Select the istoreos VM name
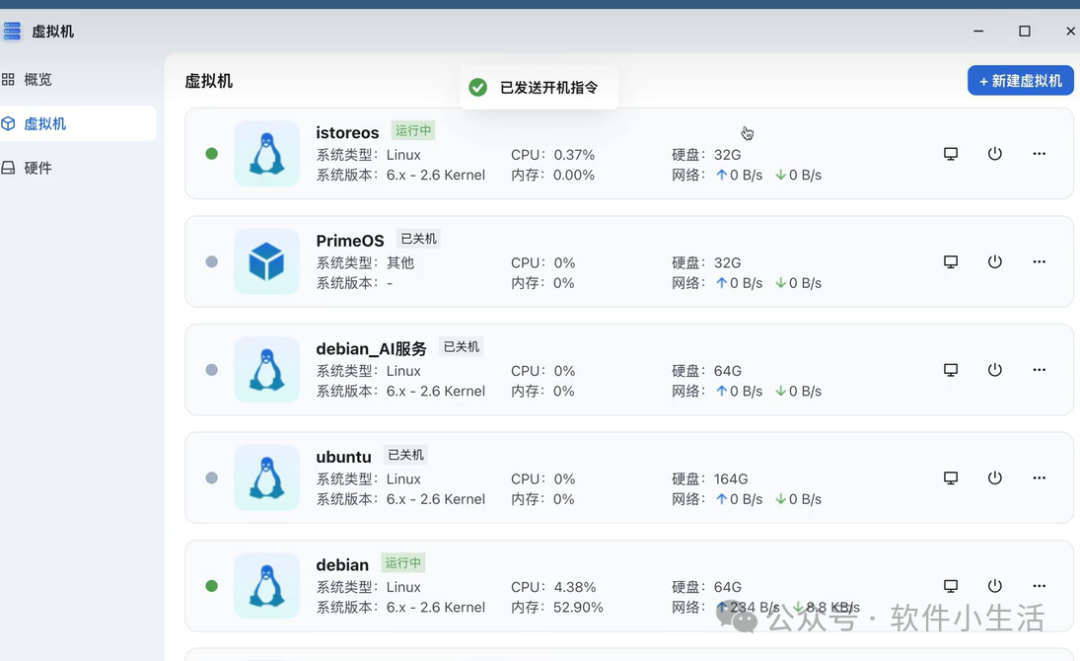The width and height of the screenshot is (1080, 661). tap(347, 132)
